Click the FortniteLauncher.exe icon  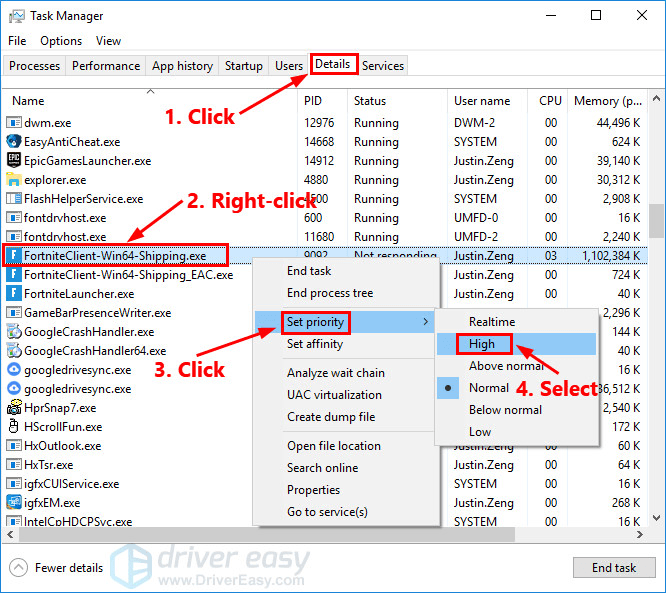(14, 294)
